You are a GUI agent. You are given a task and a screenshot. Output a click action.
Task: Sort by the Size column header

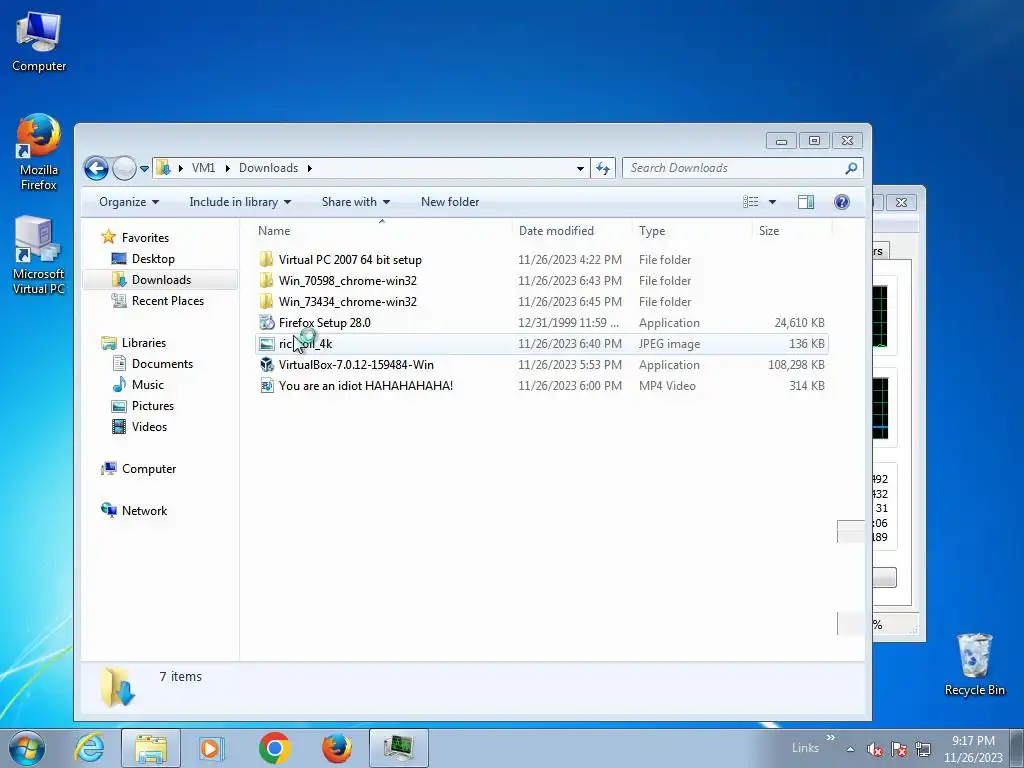[x=792, y=231]
